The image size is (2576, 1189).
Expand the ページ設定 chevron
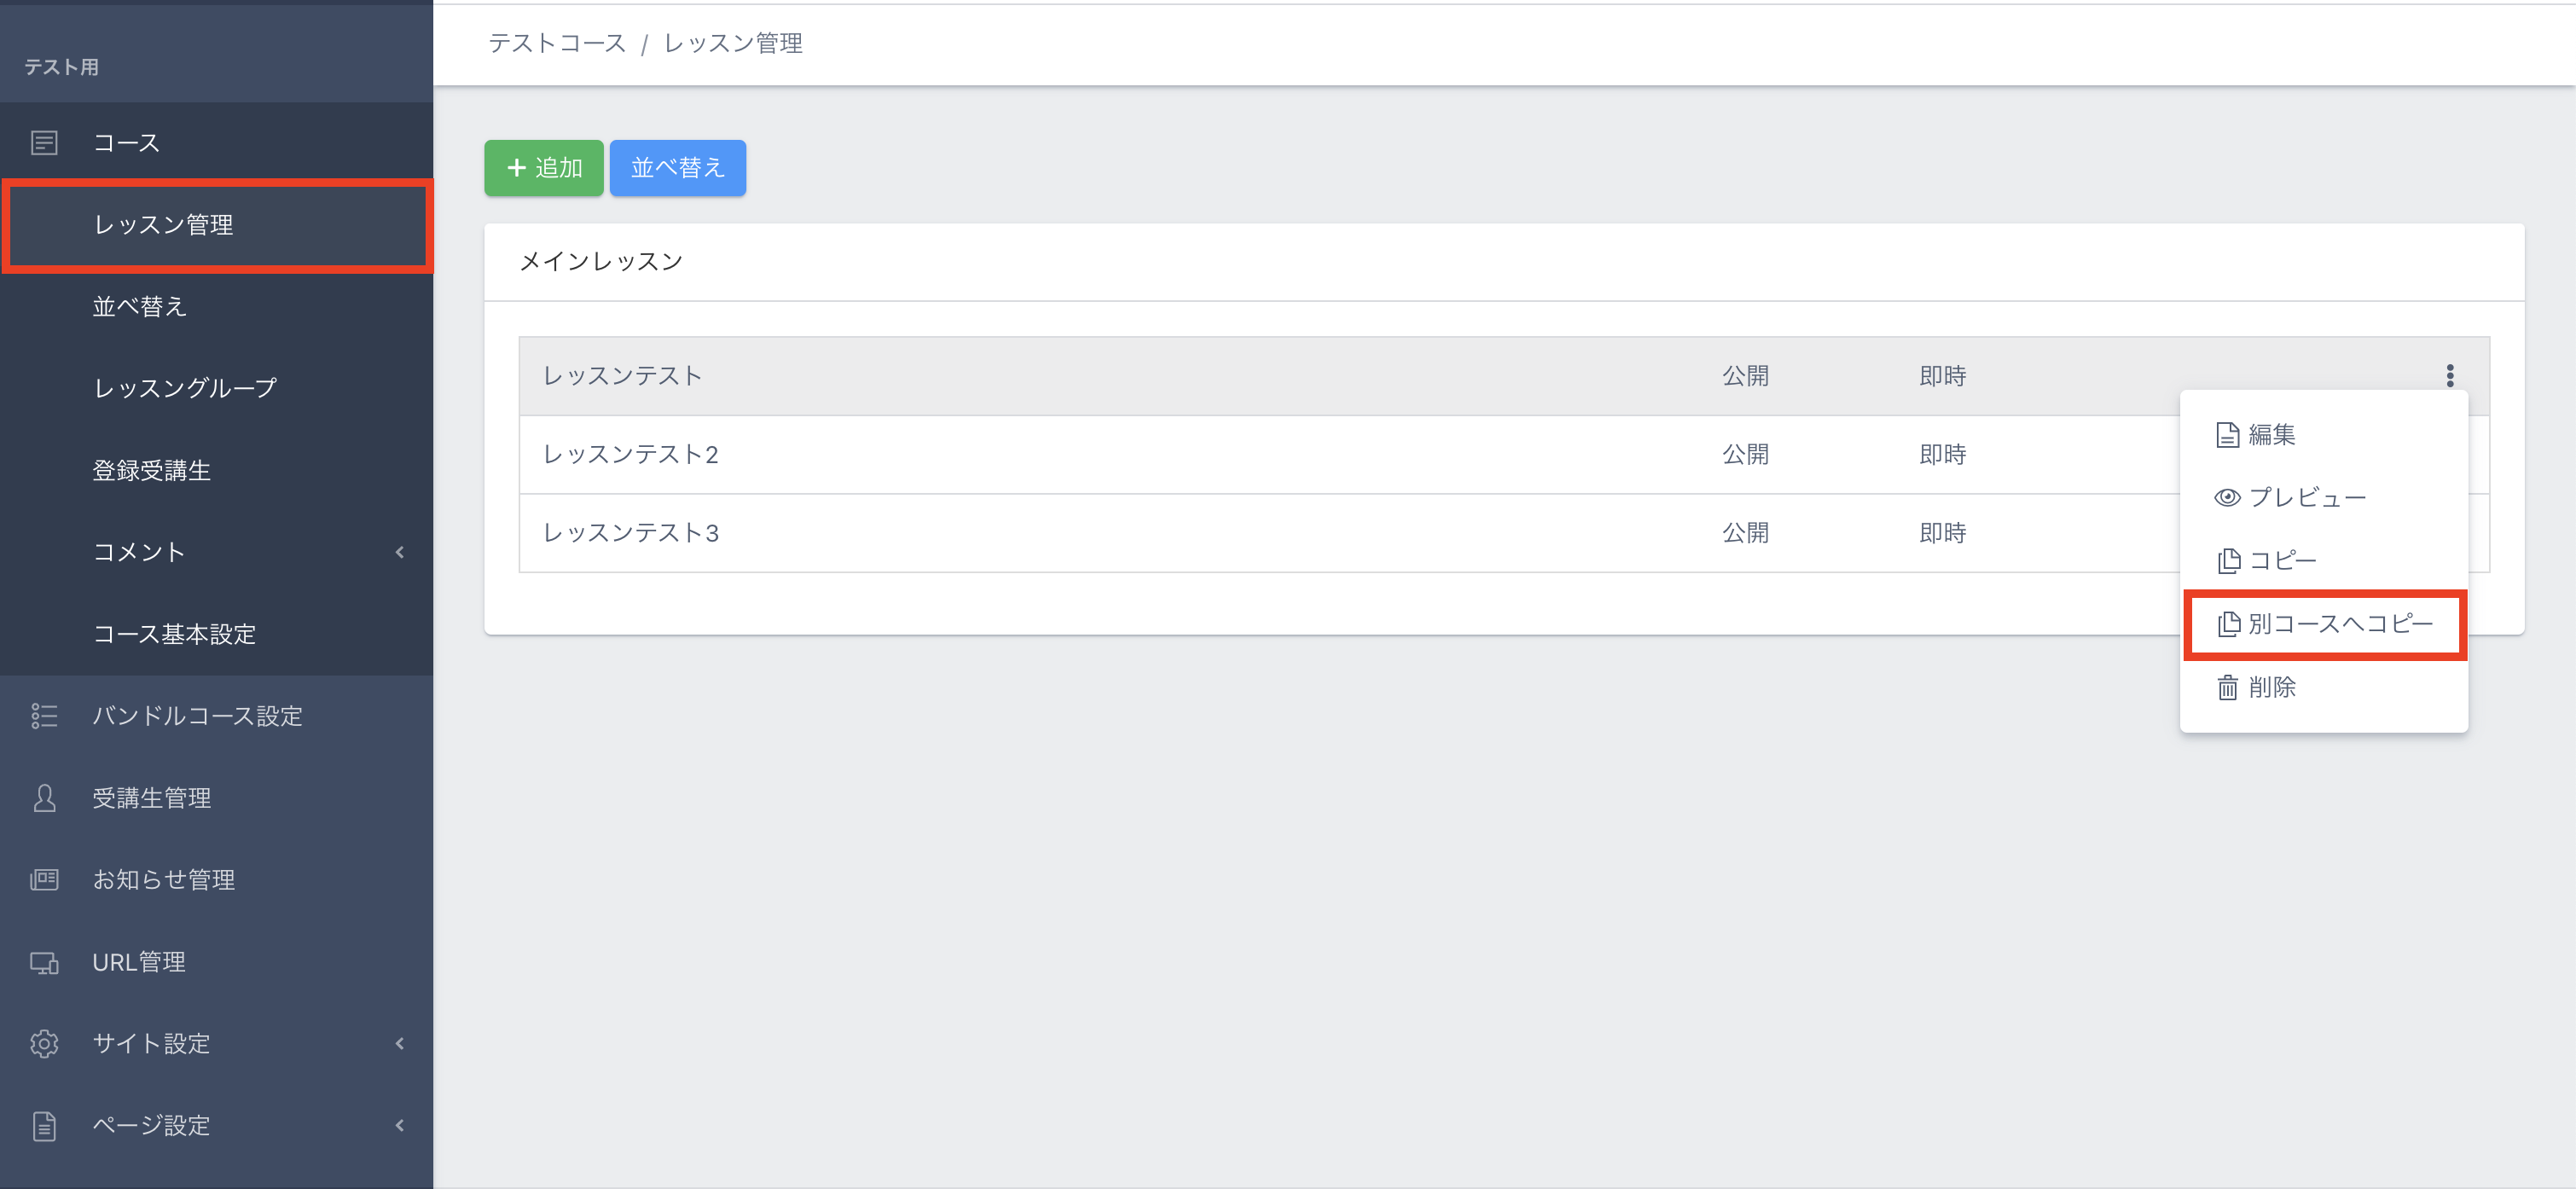point(400,1125)
